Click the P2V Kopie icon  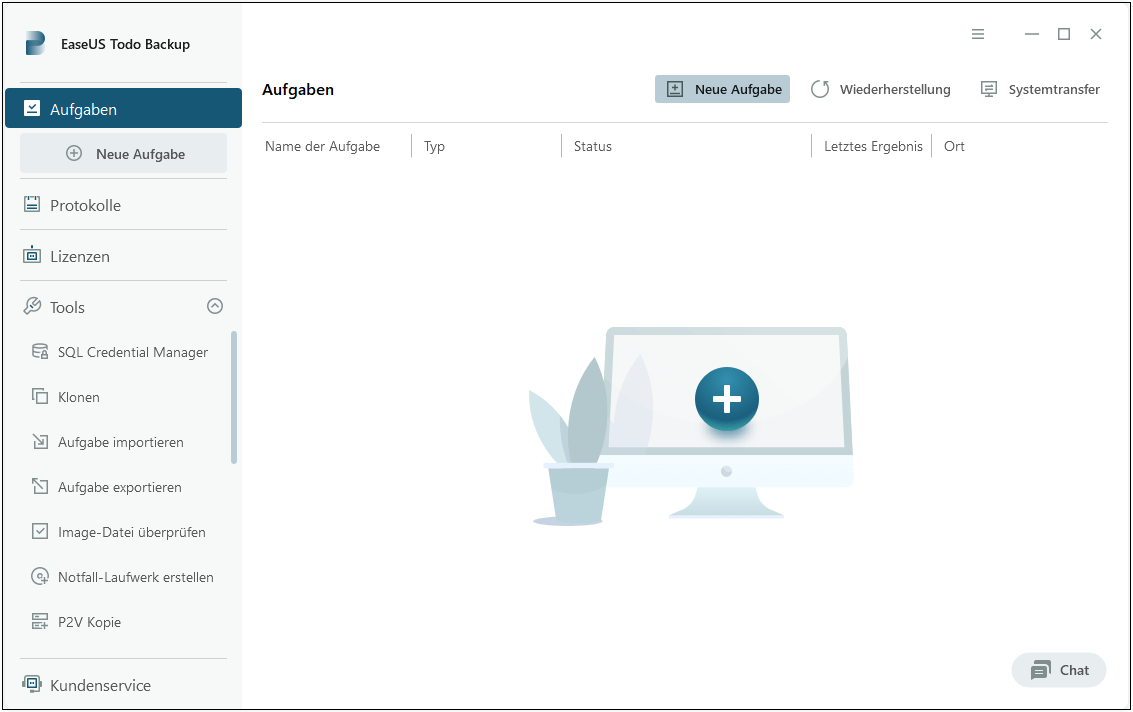point(40,621)
